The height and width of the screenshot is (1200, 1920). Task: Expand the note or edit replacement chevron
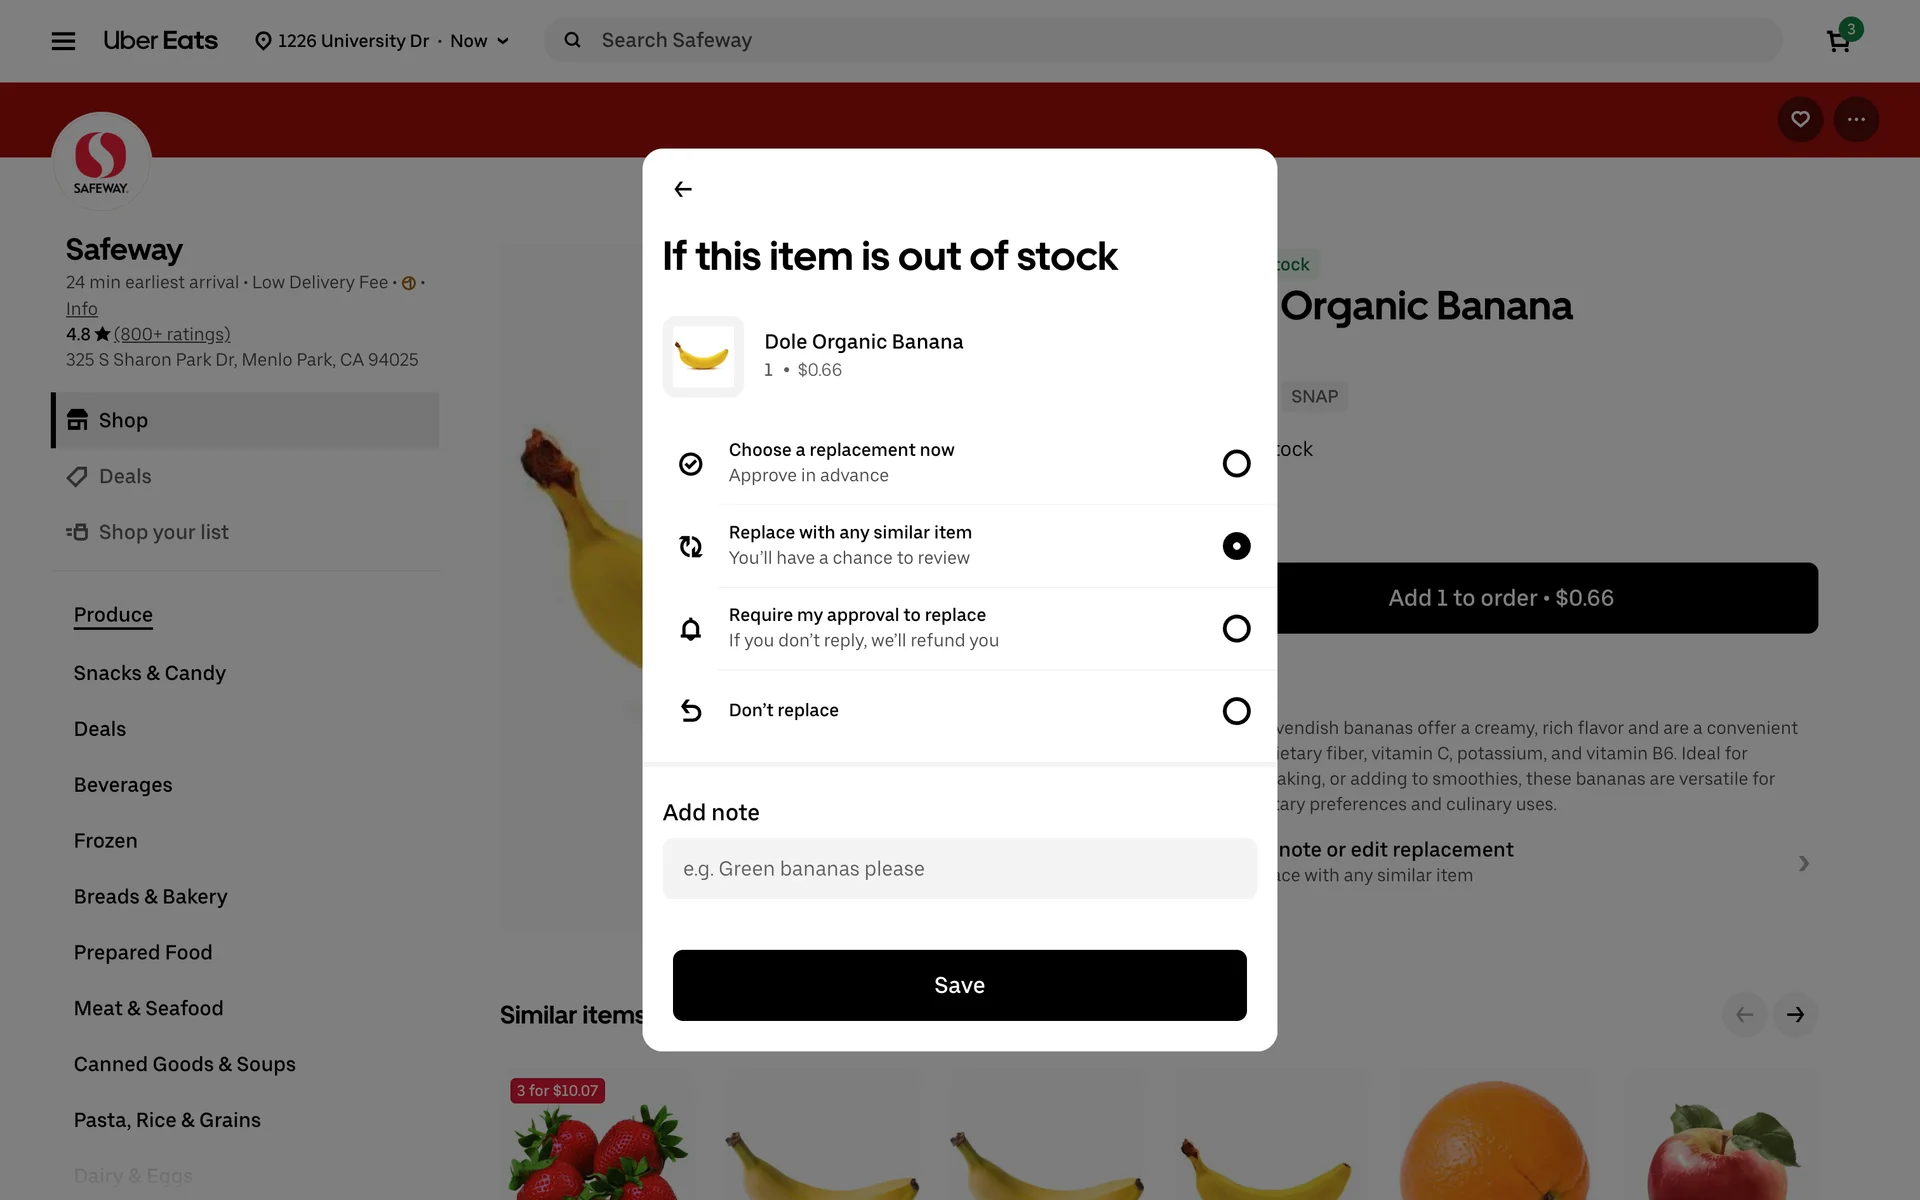[x=1803, y=863]
